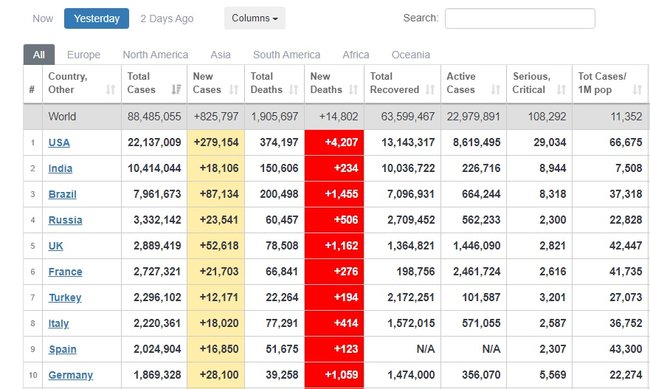Open the India country link
The height and width of the screenshot is (389, 650).
[60, 168]
